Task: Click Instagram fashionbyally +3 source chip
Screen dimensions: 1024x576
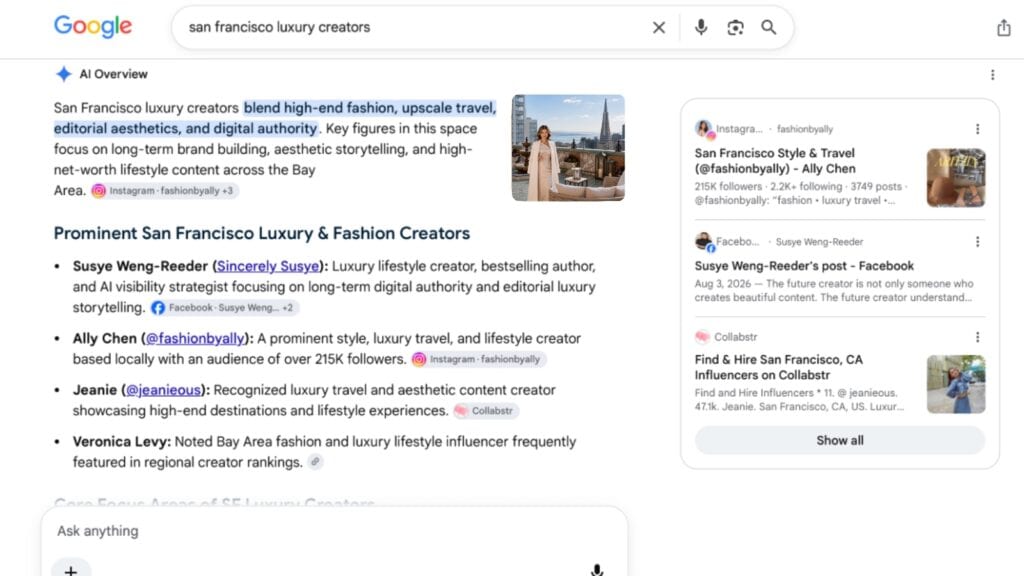Action: coord(164,191)
